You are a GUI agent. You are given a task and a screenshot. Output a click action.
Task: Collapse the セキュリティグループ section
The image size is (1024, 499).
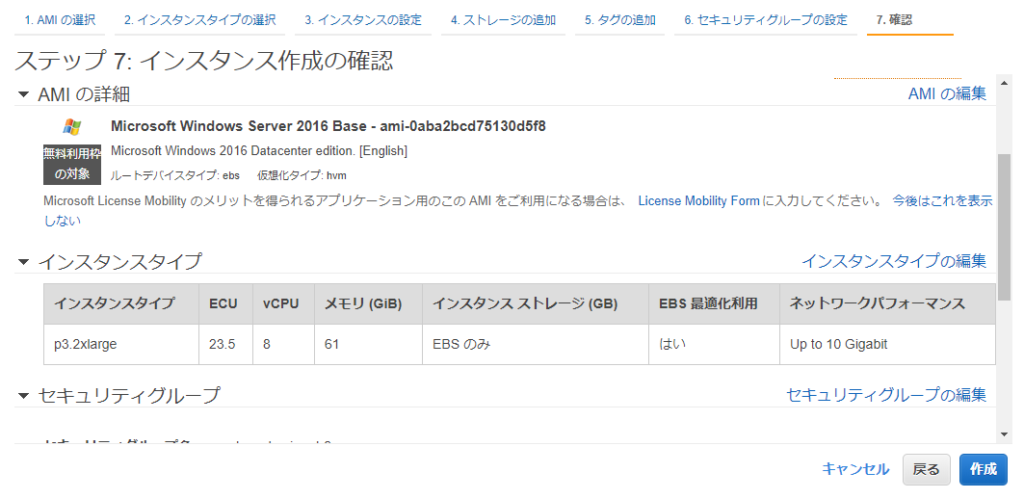(x=24, y=395)
